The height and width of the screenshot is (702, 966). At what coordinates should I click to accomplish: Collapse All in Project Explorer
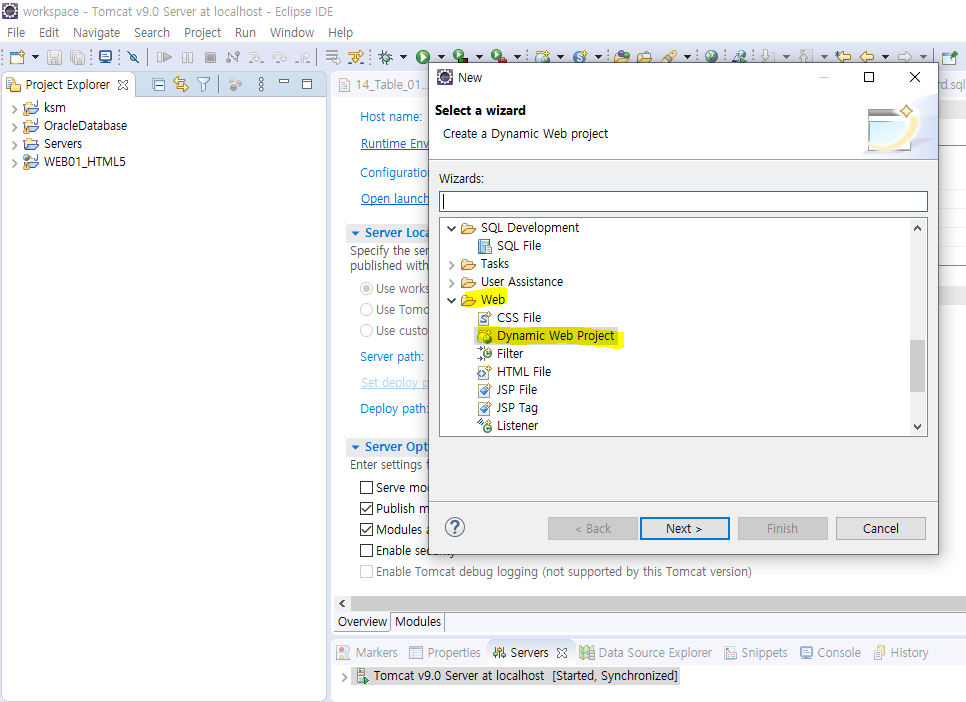click(x=158, y=84)
